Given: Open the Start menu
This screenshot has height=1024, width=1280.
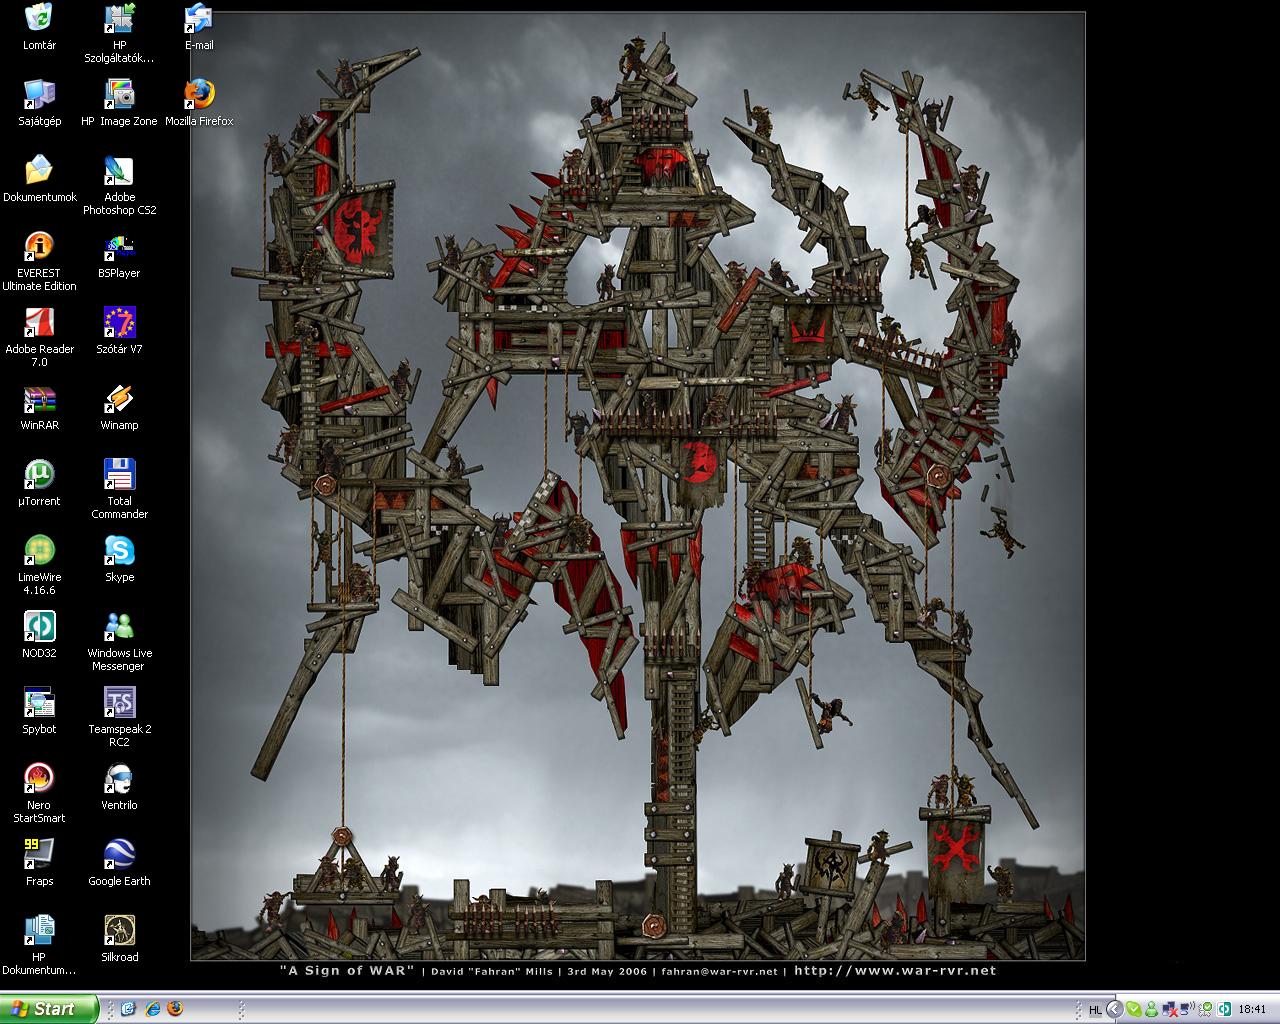Looking at the screenshot, I should pos(48,1009).
